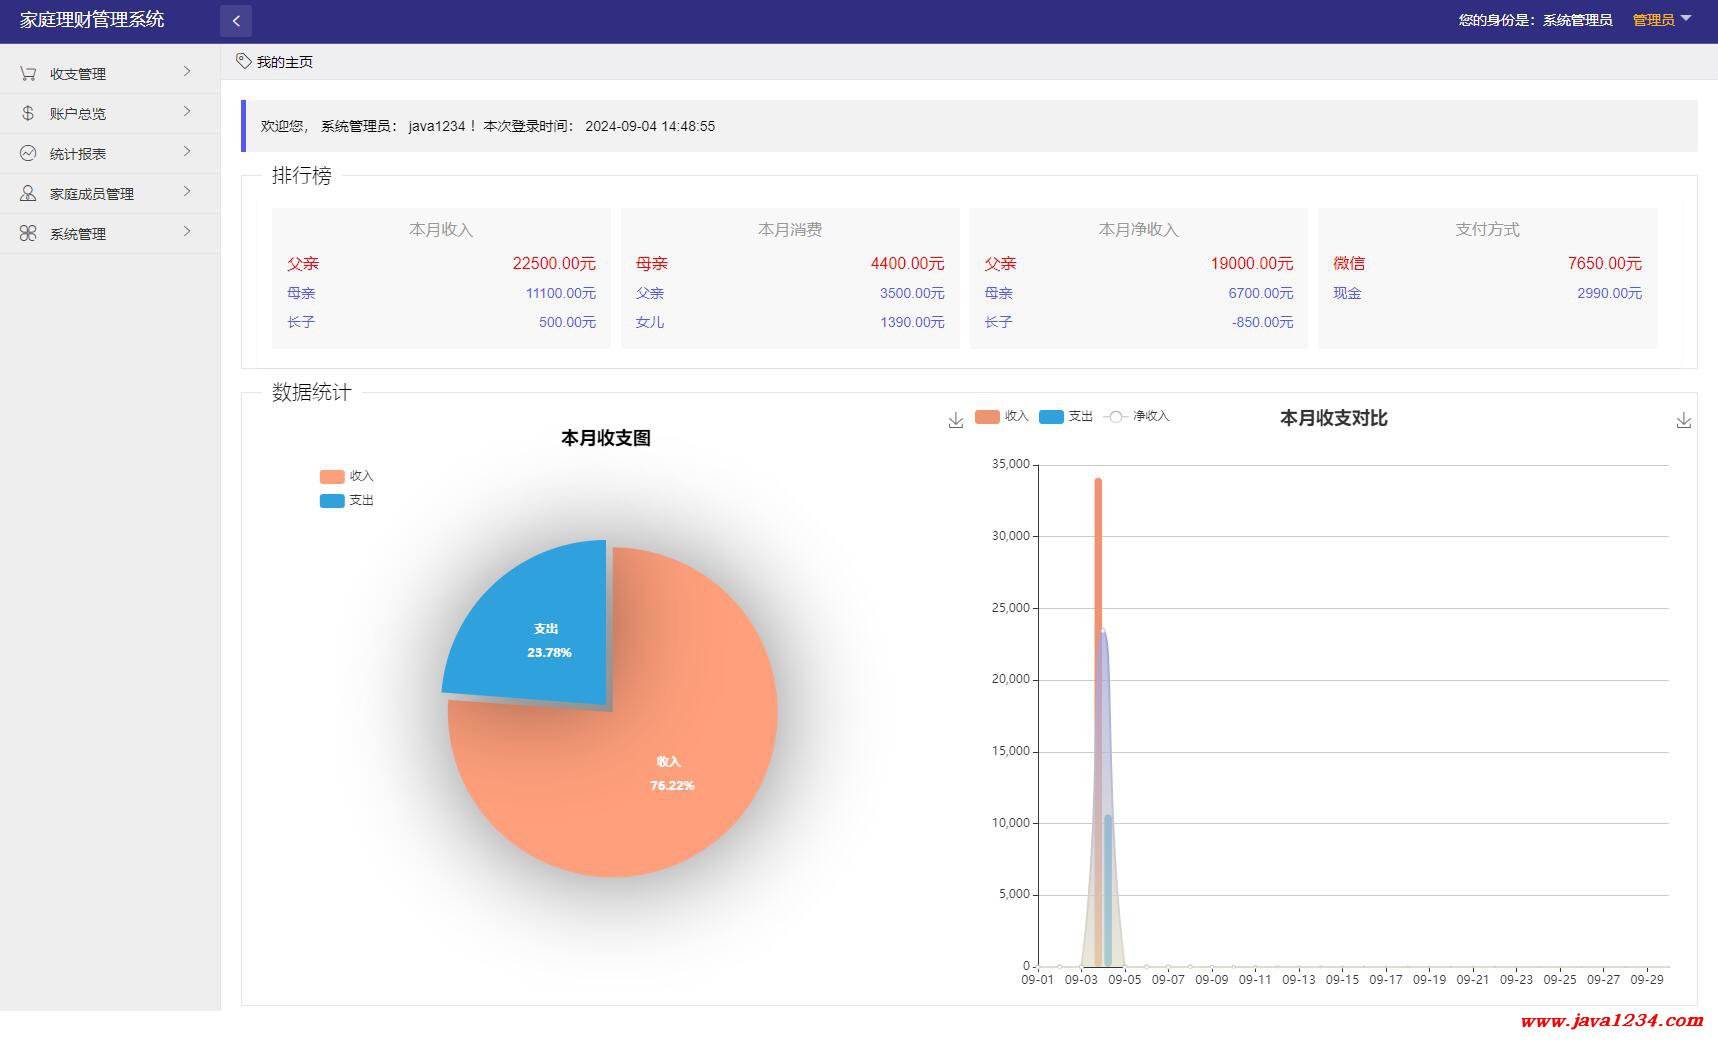Open the 统计报表 menu item

tap(78, 154)
